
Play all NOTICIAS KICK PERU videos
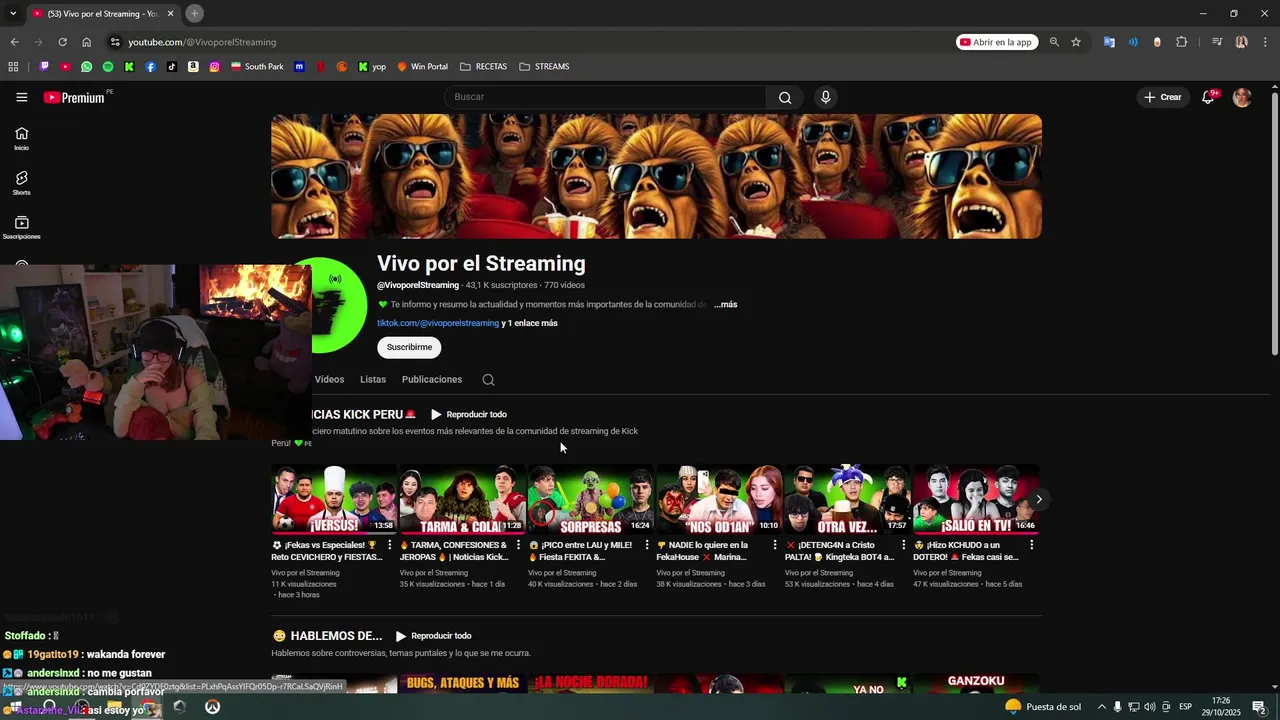tap(469, 414)
